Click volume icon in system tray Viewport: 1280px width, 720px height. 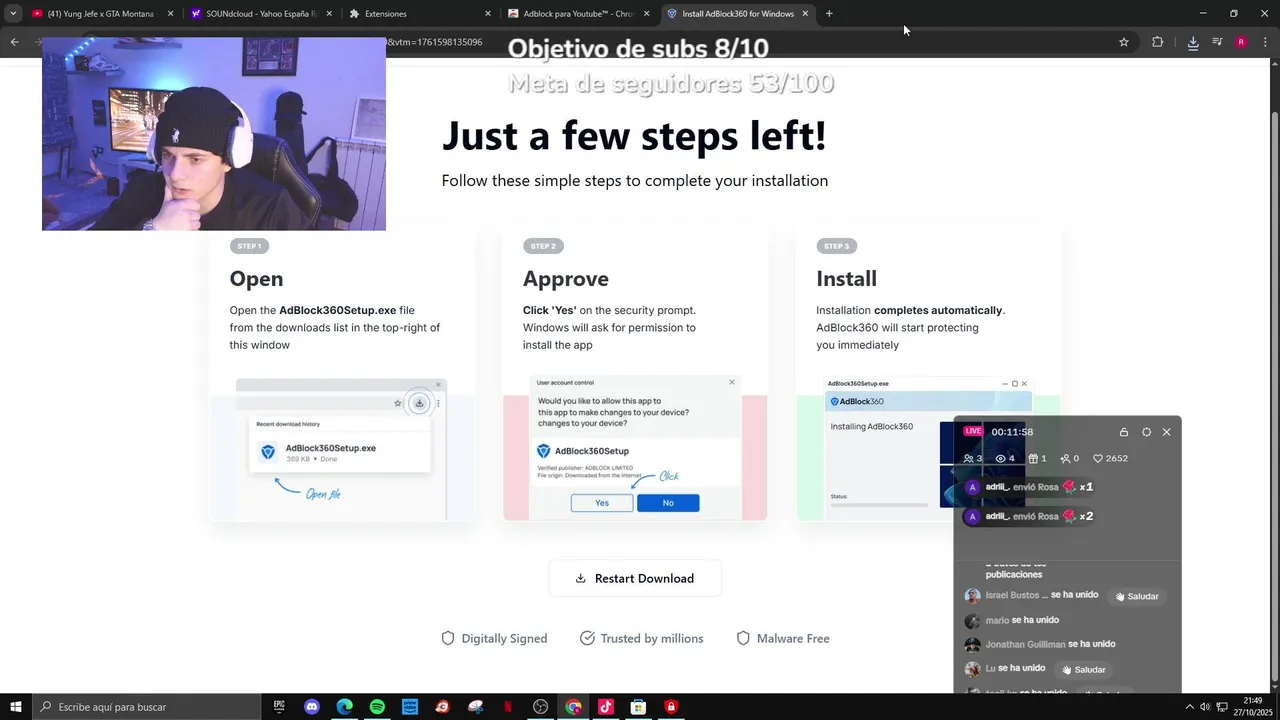pyautogui.click(x=1205, y=707)
